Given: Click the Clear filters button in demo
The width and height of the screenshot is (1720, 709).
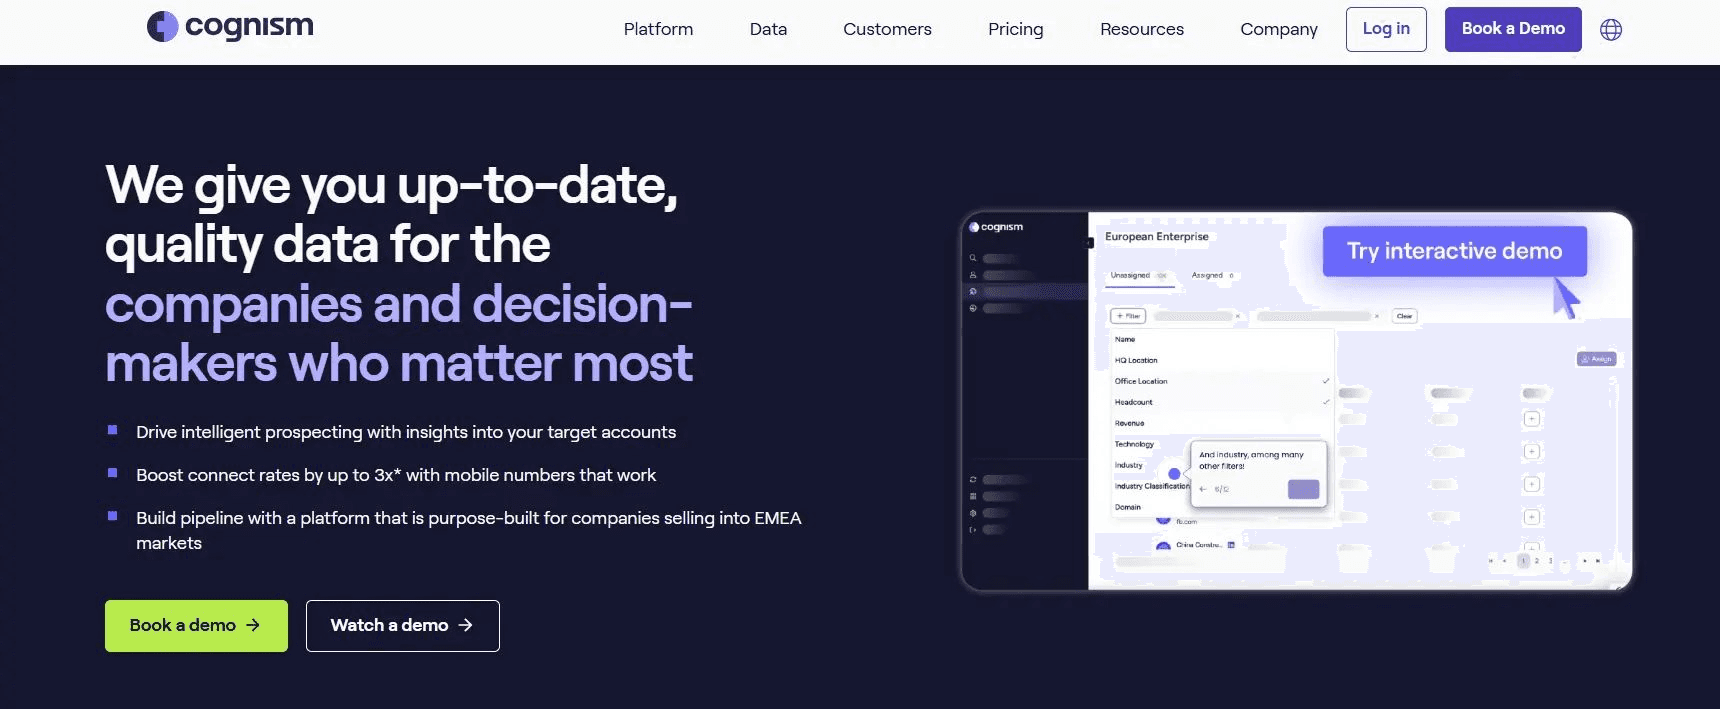Looking at the screenshot, I should (x=1404, y=316).
